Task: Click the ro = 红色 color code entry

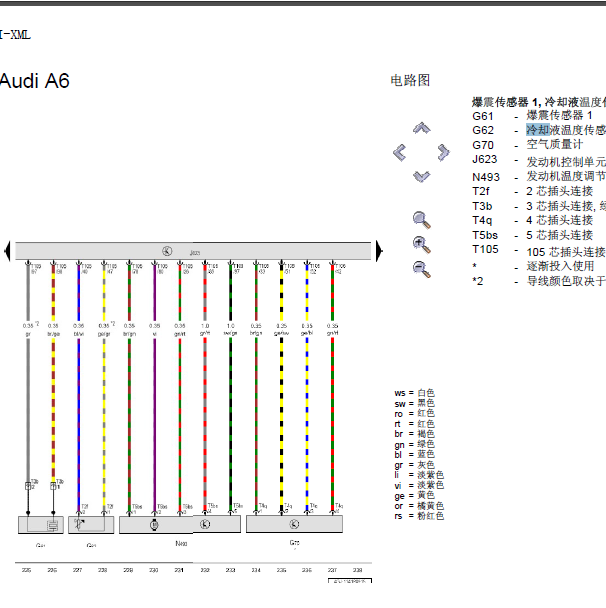Action: [414, 413]
